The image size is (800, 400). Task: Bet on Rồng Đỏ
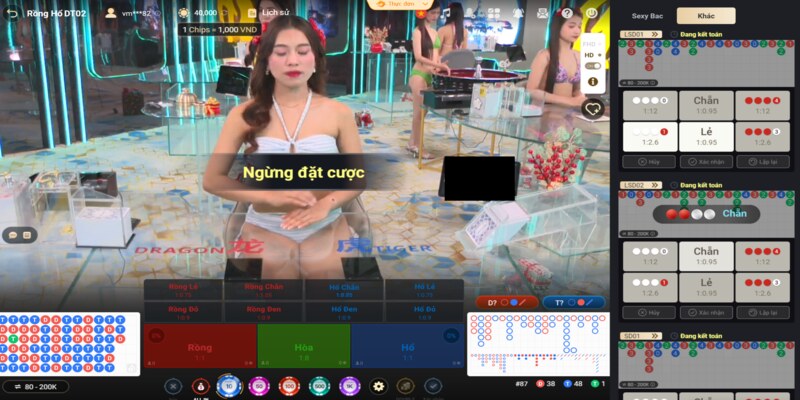(x=183, y=312)
